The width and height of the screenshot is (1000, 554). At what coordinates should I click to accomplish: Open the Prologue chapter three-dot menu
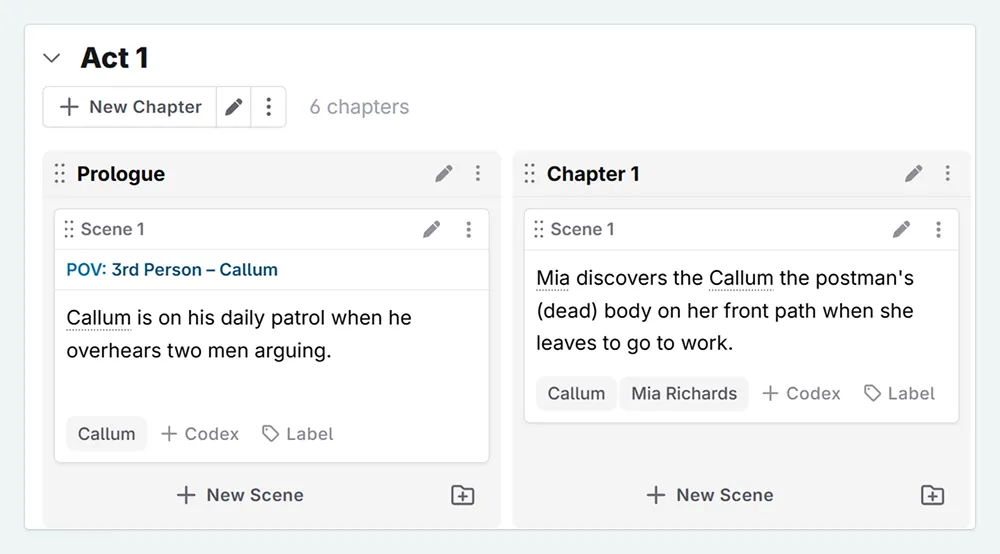click(478, 174)
